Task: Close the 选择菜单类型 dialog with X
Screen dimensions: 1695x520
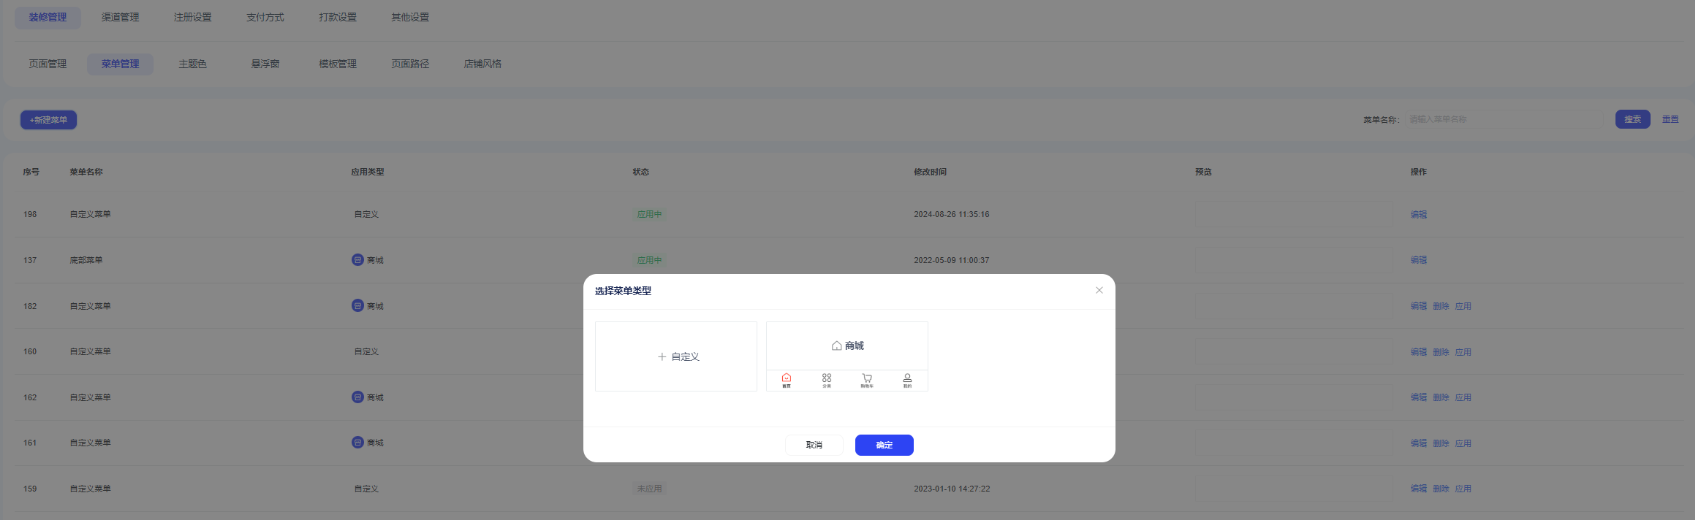Action: [1099, 290]
